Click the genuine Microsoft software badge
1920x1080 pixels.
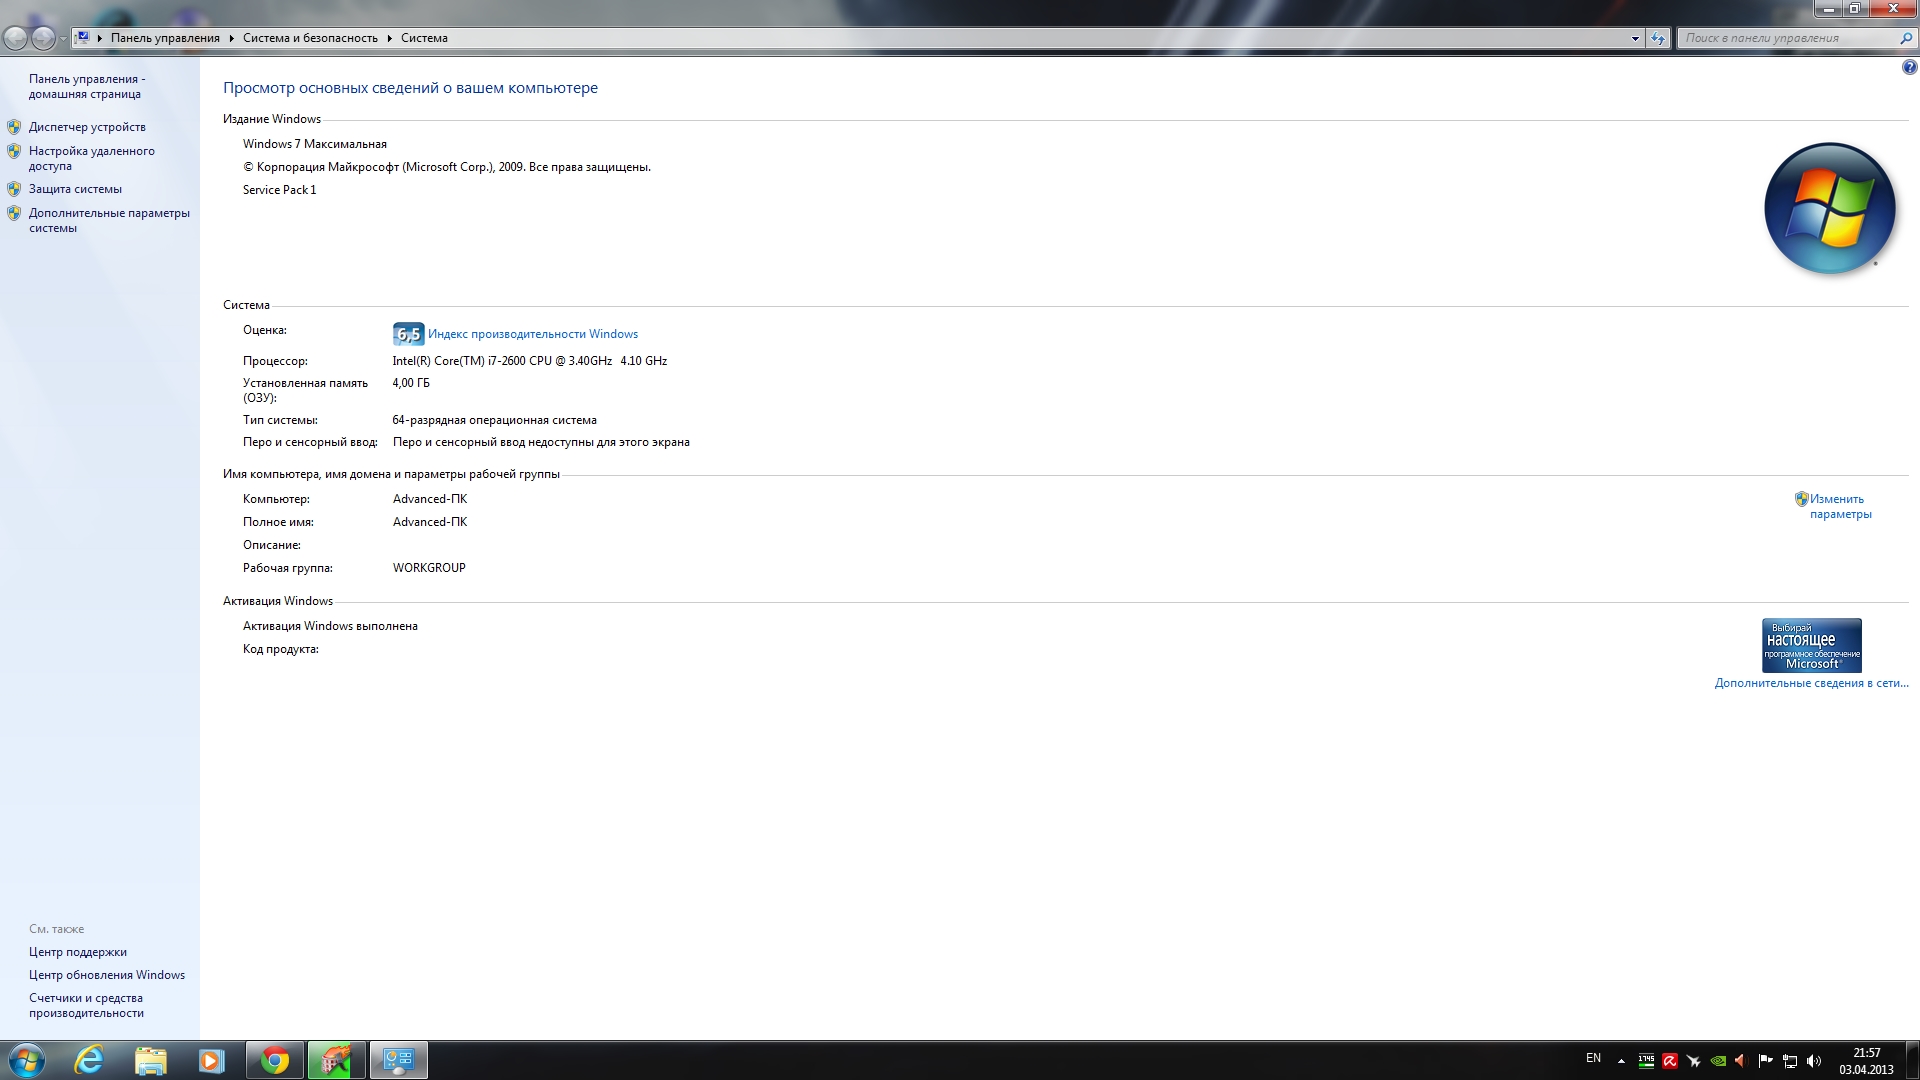coord(1811,645)
